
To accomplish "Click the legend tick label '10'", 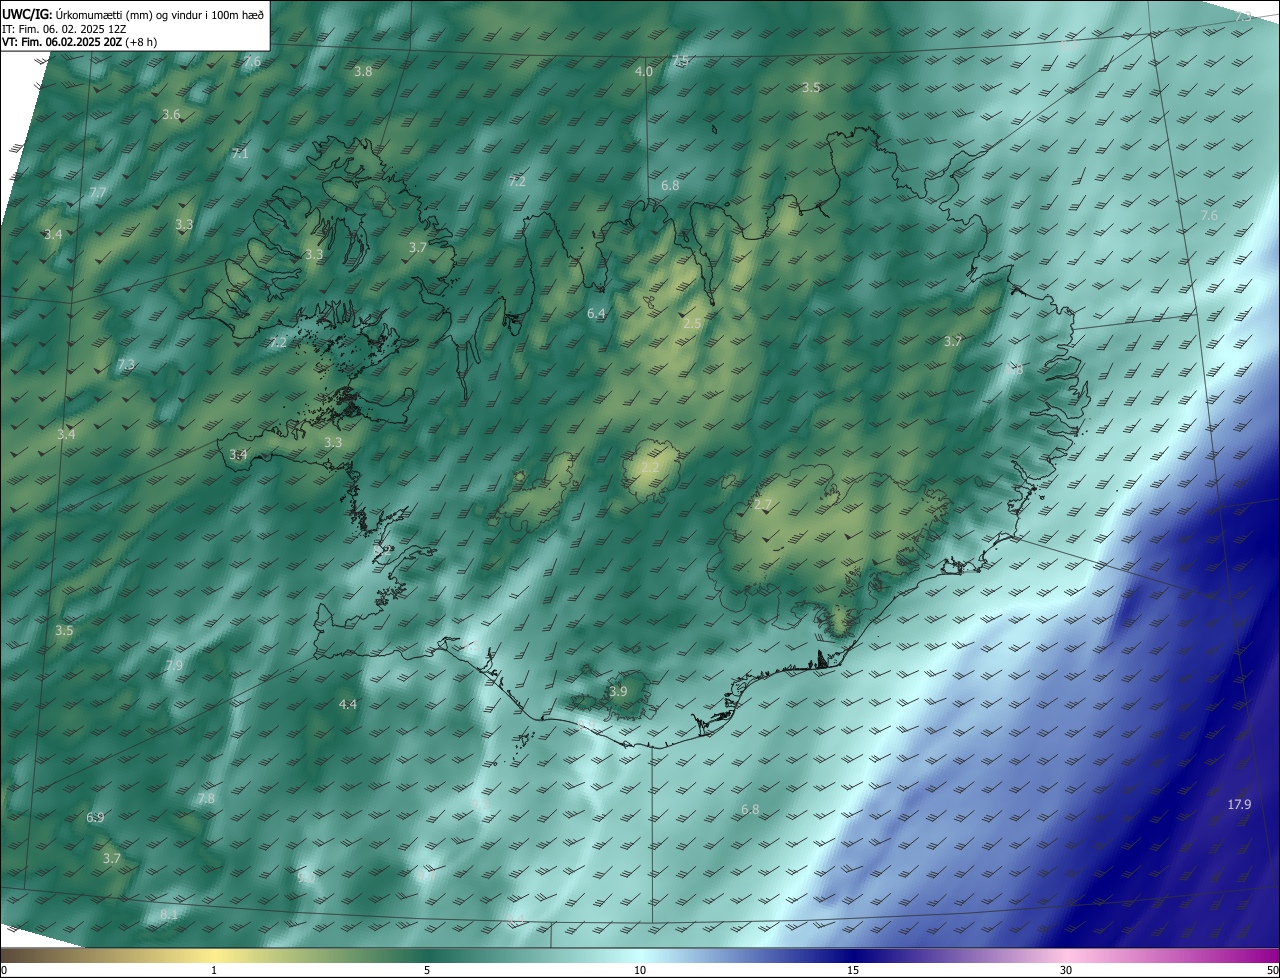I will pos(640,970).
